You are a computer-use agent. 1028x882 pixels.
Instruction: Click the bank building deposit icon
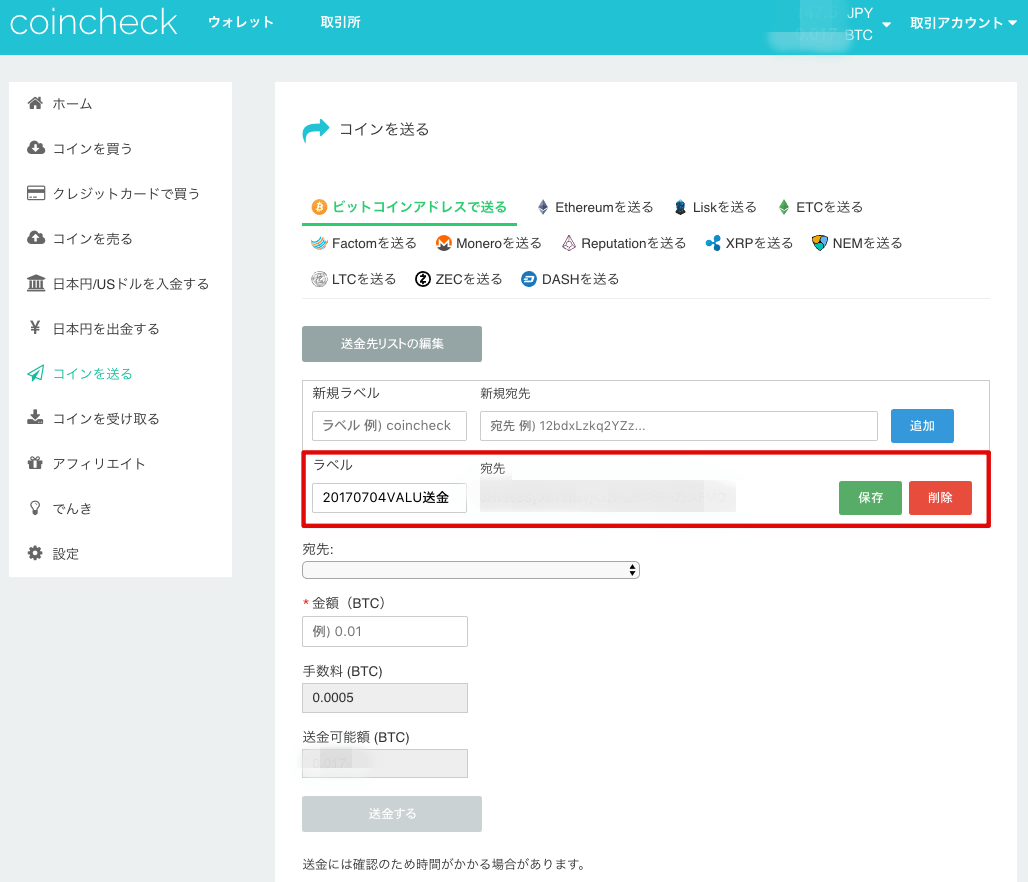[35, 283]
